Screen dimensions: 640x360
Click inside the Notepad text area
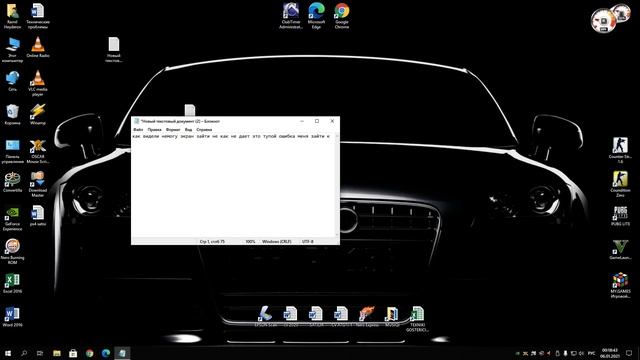pos(233,186)
